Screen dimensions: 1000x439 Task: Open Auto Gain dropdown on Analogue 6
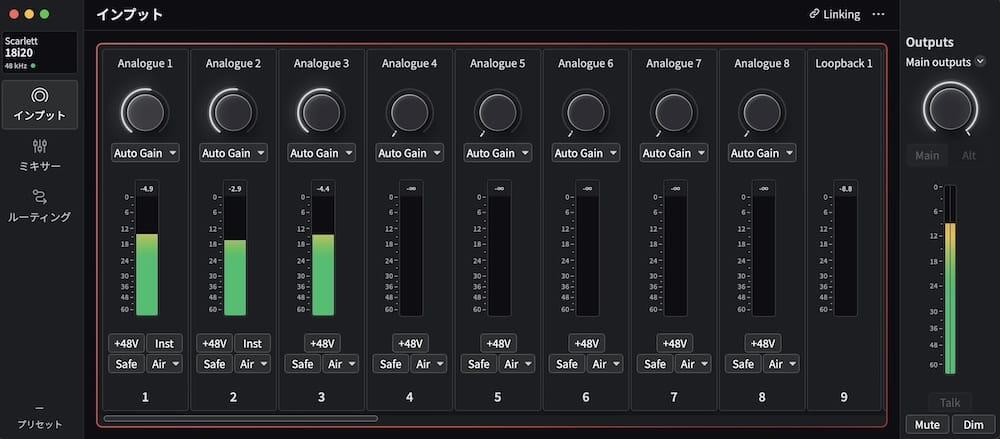[x=585, y=153]
